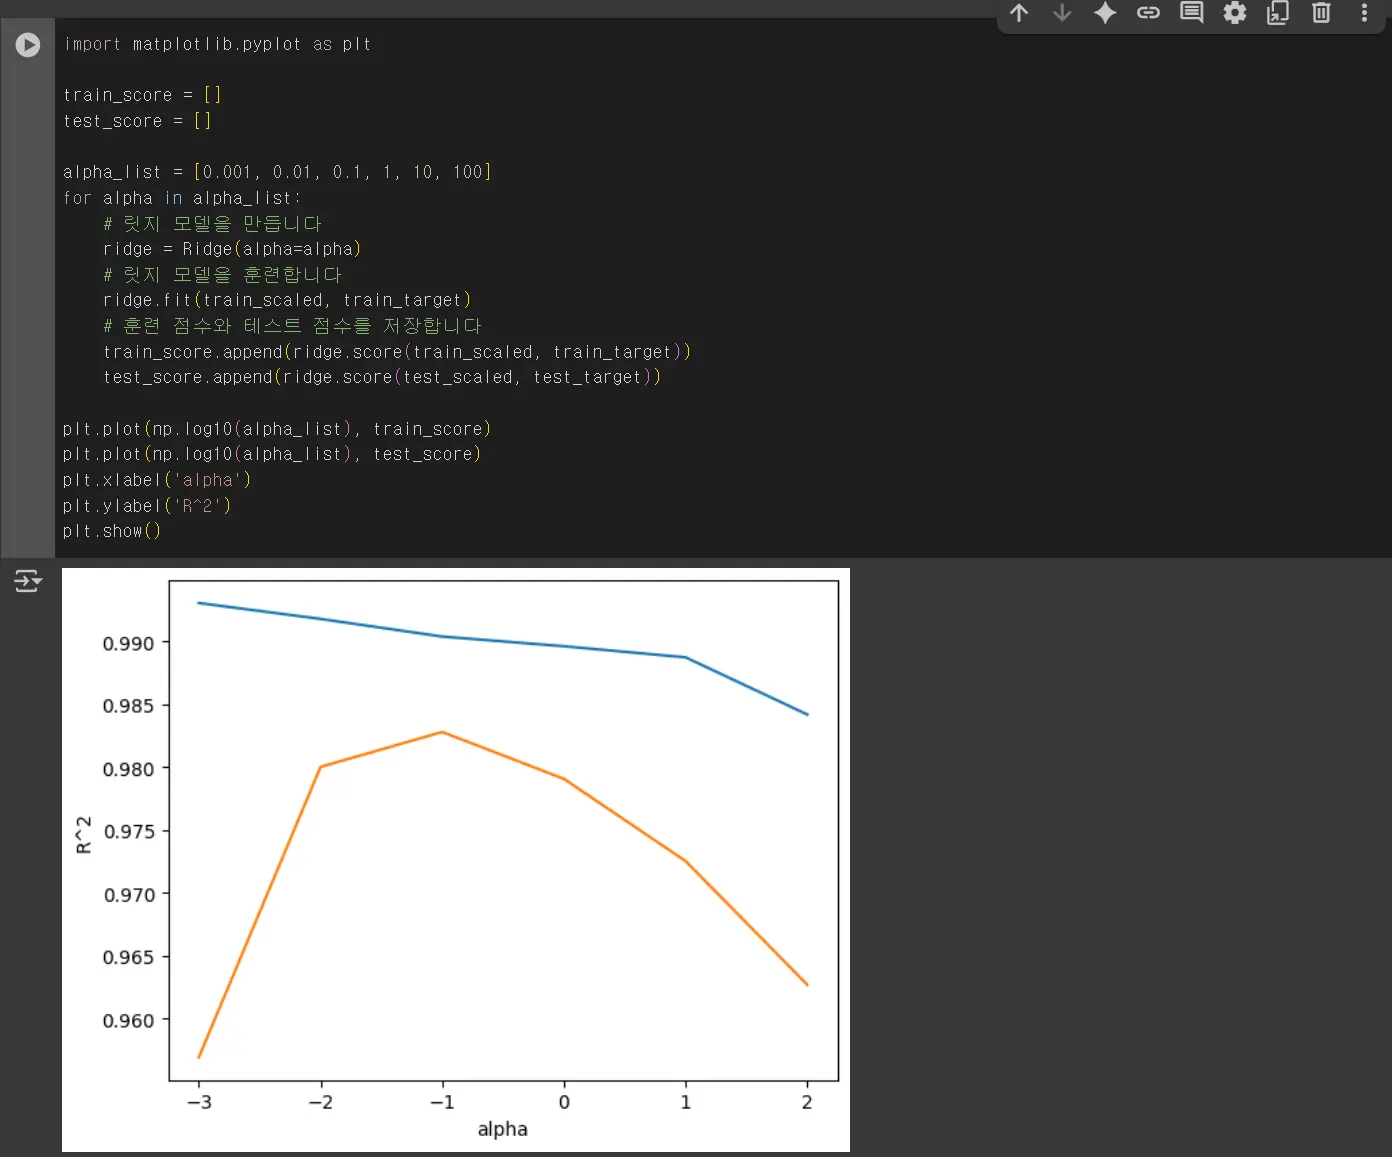This screenshot has height=1157, width=1392.
Task: Click the plt.show() line
Action: 112,531
